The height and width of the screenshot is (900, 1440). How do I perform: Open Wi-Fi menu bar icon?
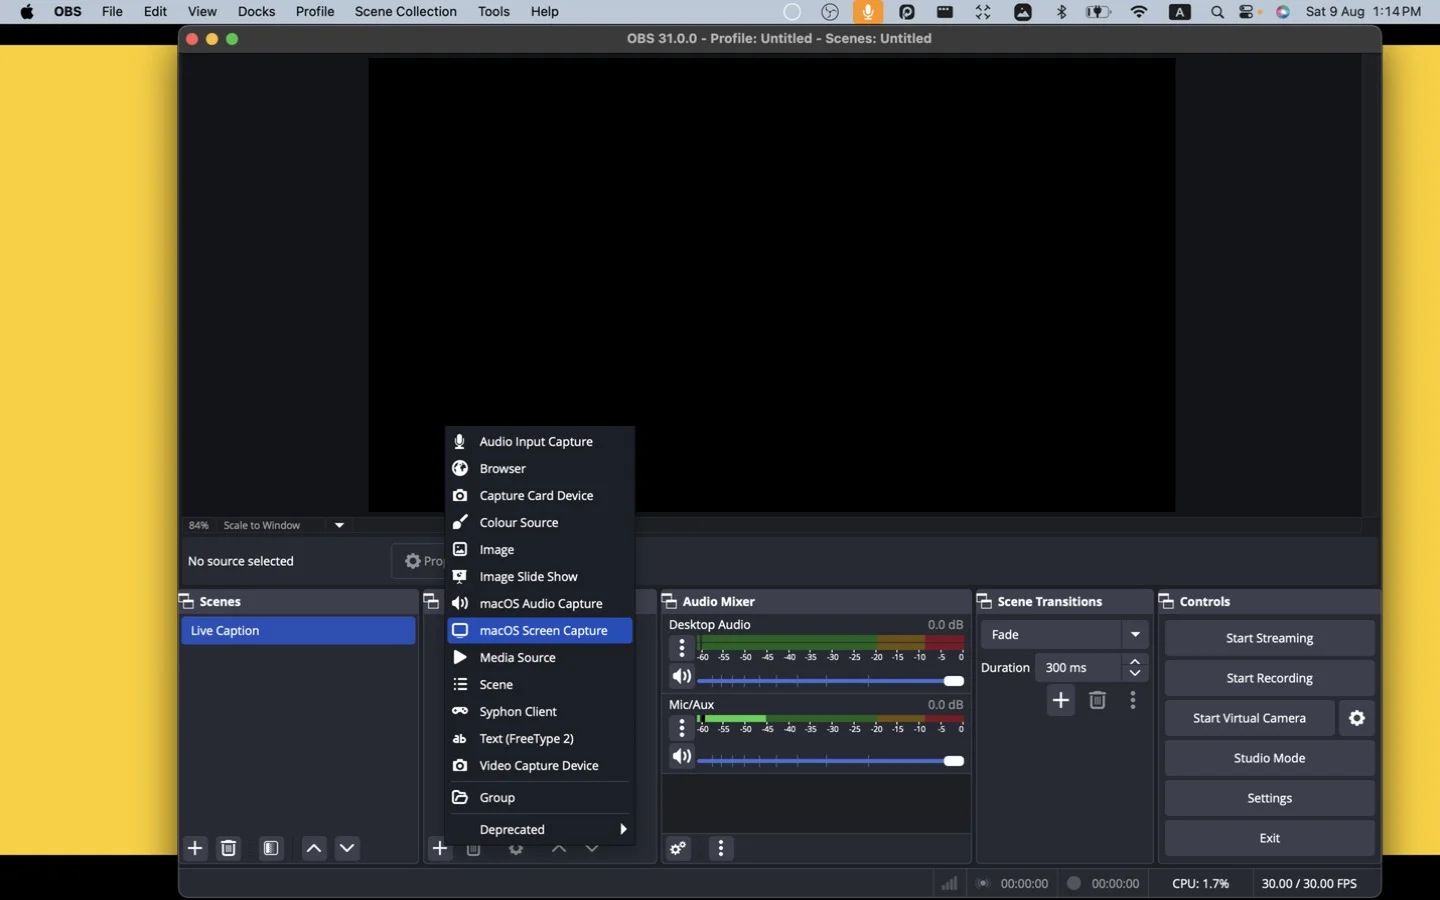tap(1139, 12)
